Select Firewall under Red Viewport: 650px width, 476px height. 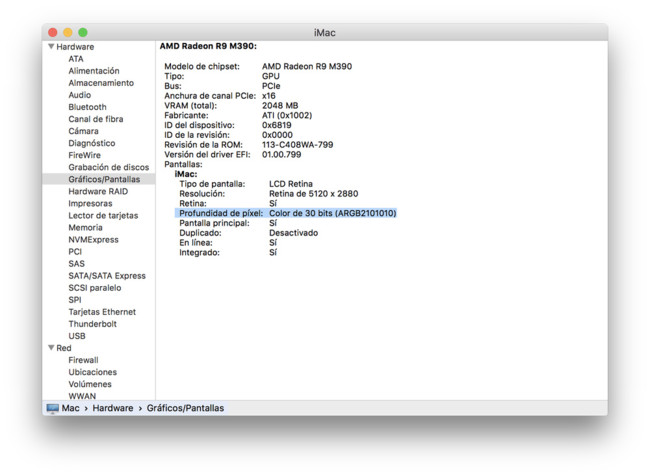[x=83, y=360]
